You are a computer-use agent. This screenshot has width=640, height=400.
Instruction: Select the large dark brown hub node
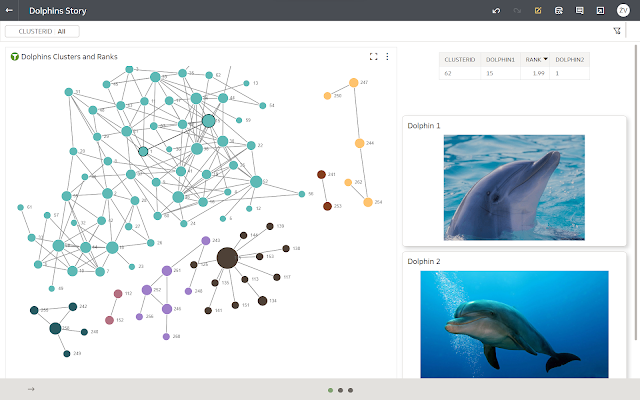(x=227, y=258)
